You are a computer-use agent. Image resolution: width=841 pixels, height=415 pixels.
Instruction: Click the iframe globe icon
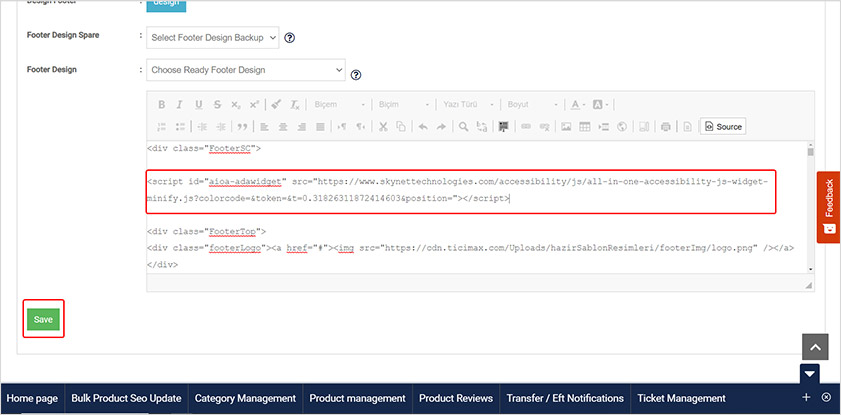[x=622, y=127]
